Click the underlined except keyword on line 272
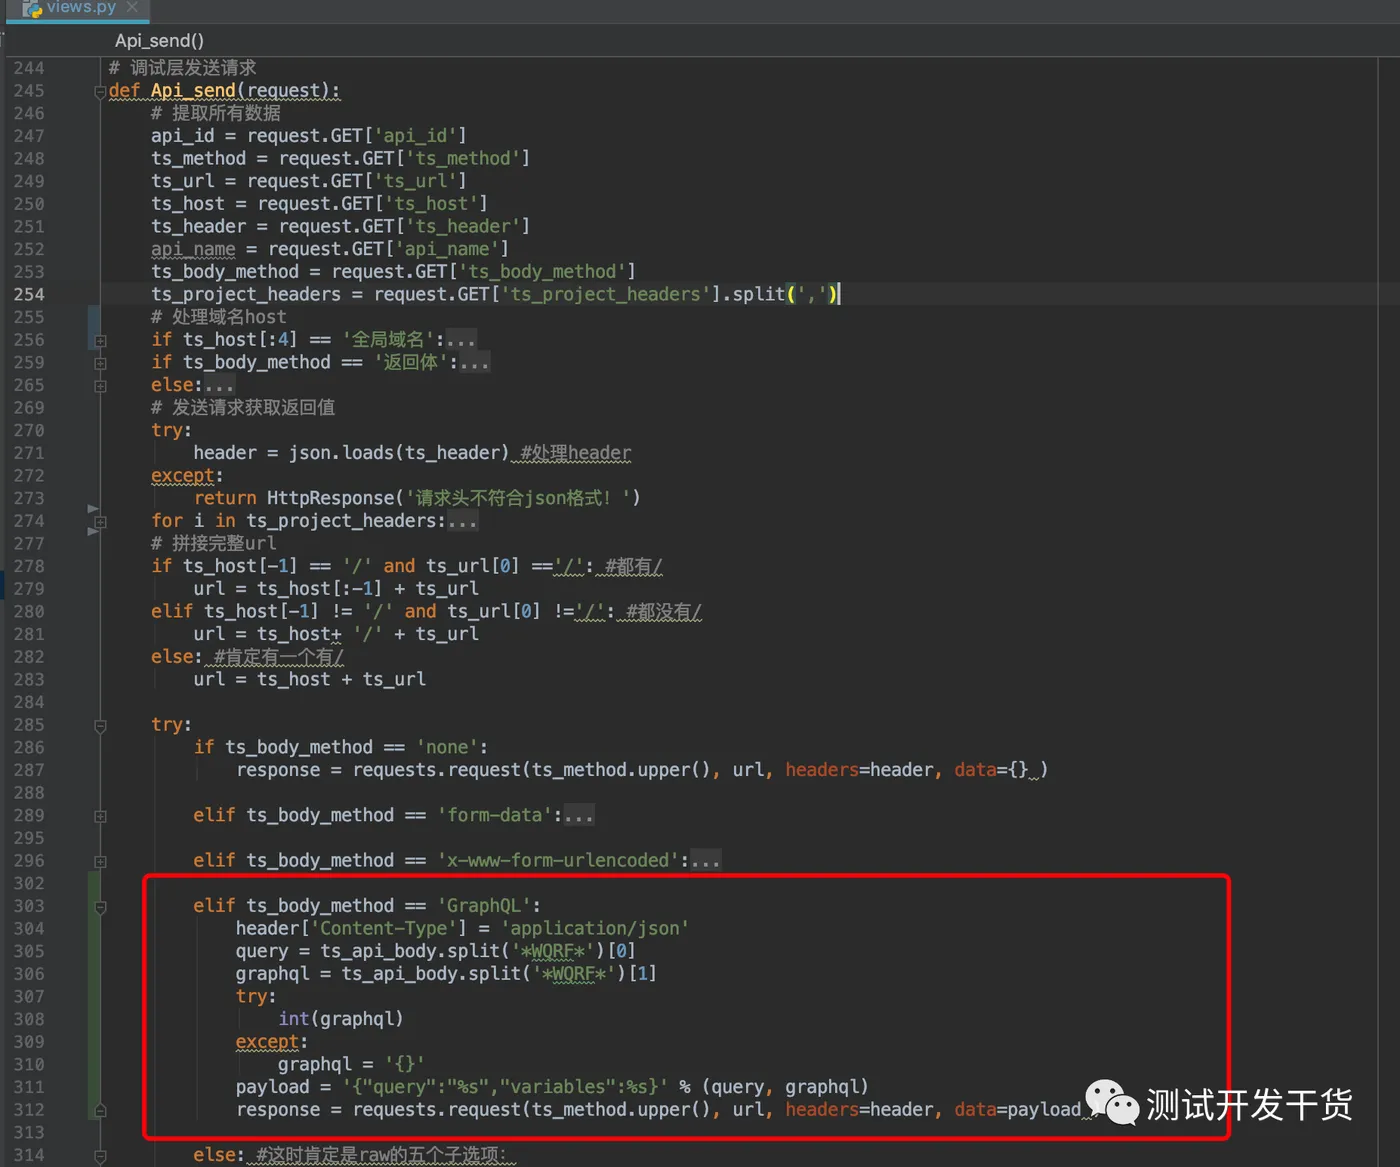The image size is (1400, 1167). coord(182,475)
